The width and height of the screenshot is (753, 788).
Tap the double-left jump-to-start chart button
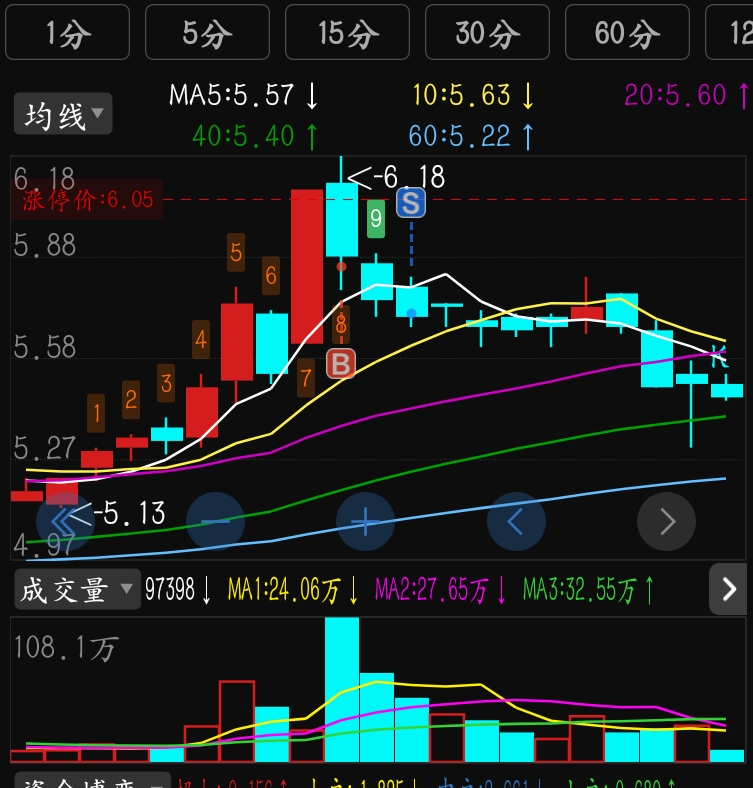(65, 522)
